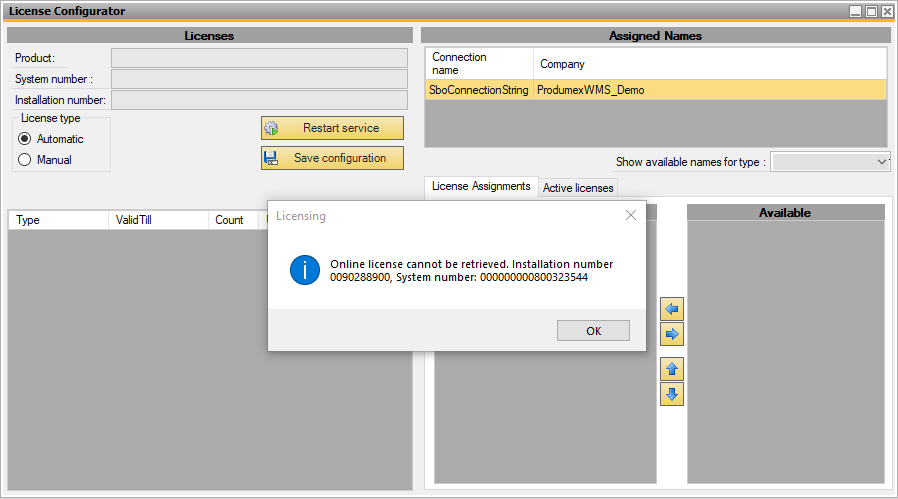This screenshot has height=499, width=898.
Task: Click the blue down arrow button
Action: click(672, 394)
